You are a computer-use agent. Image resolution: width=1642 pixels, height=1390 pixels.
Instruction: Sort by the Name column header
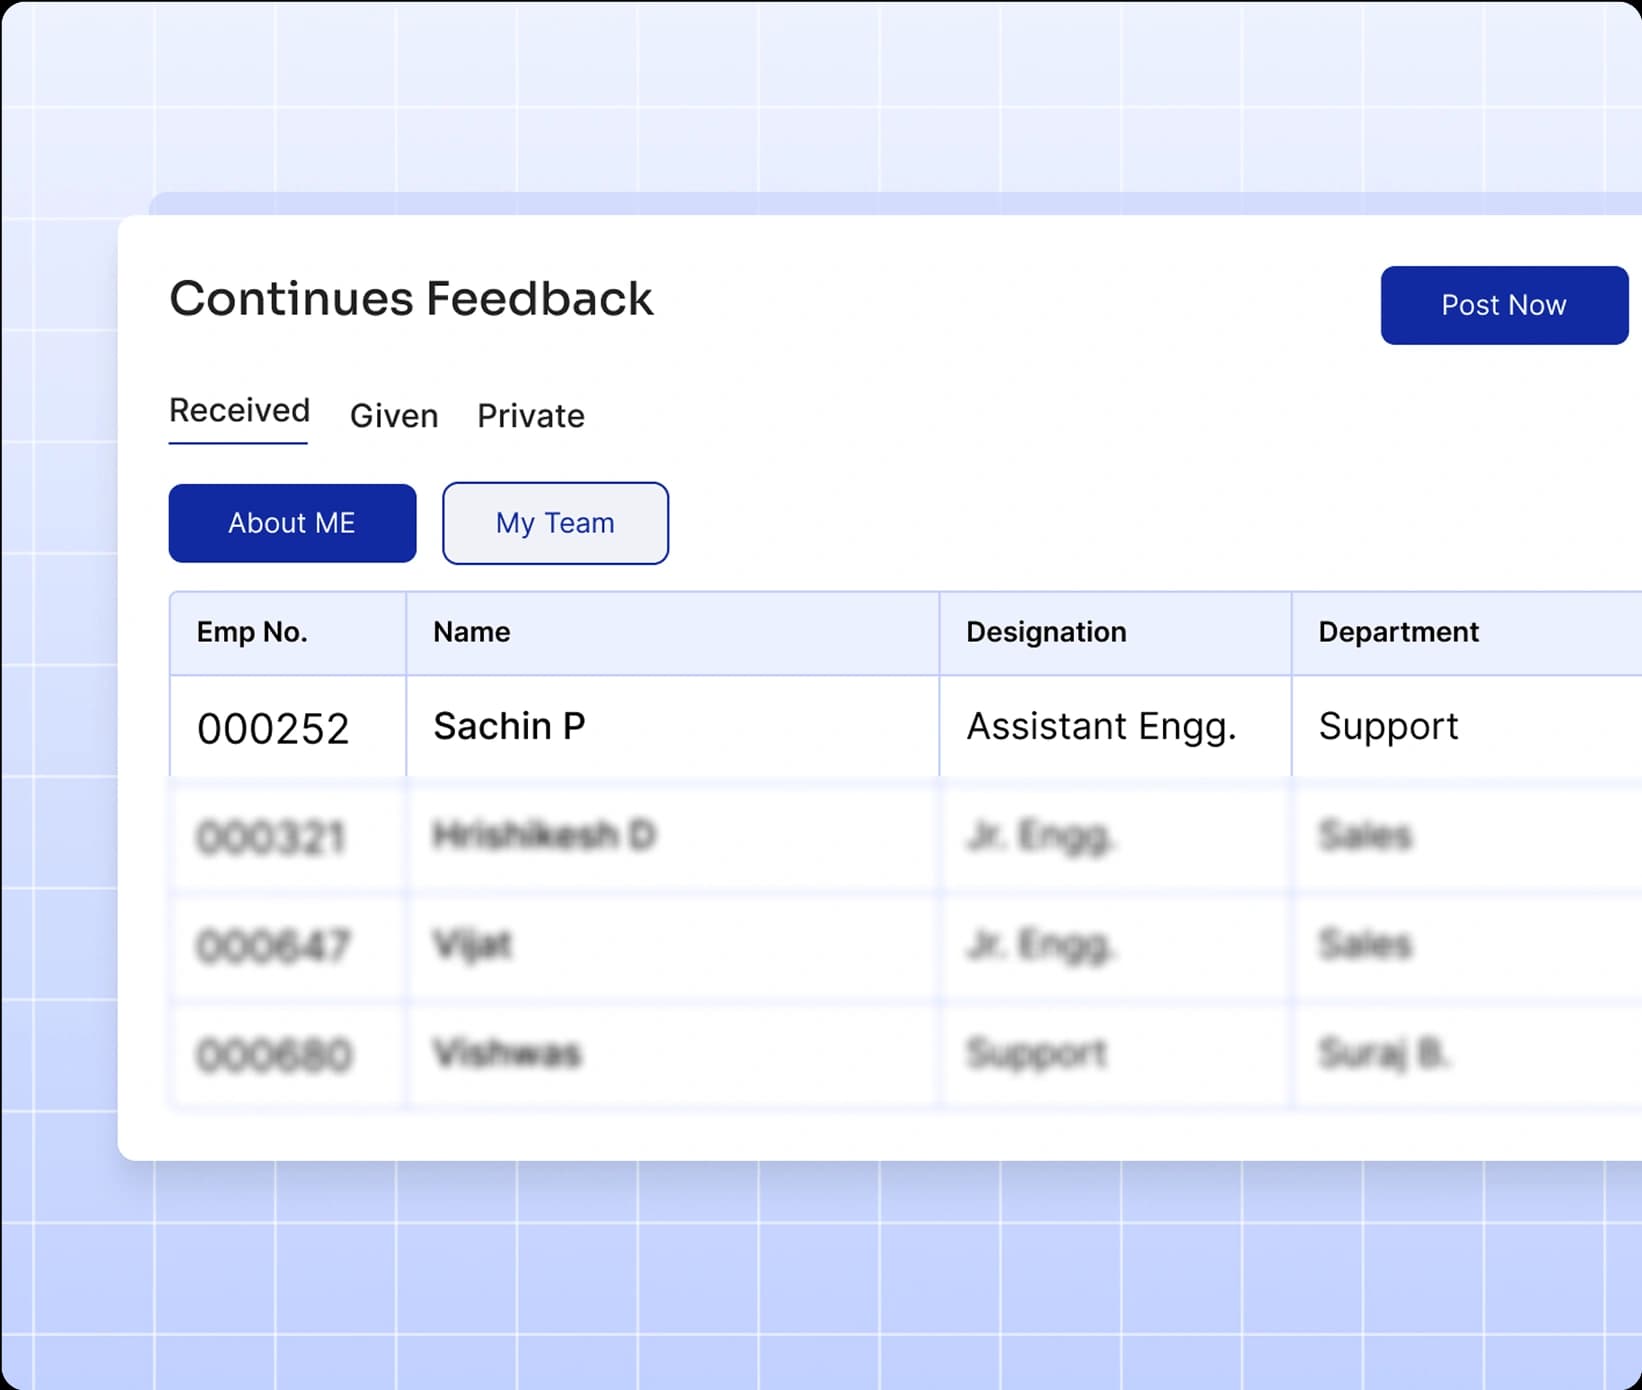pyautogui.click(x=472, y=631)
